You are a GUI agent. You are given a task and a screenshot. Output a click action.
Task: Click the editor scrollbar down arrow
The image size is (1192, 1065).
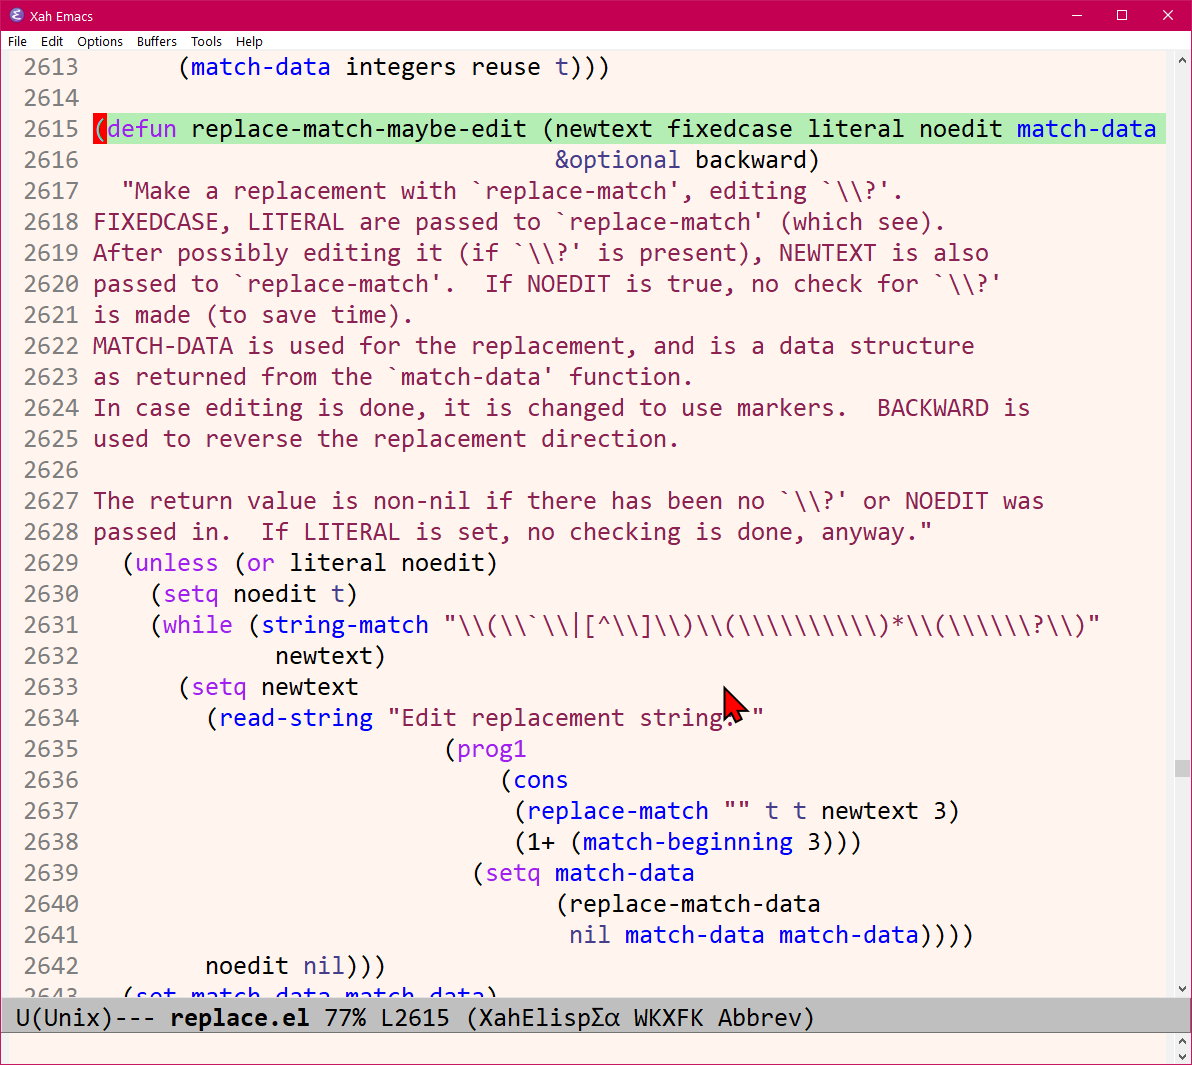(x=1182, y=988)
